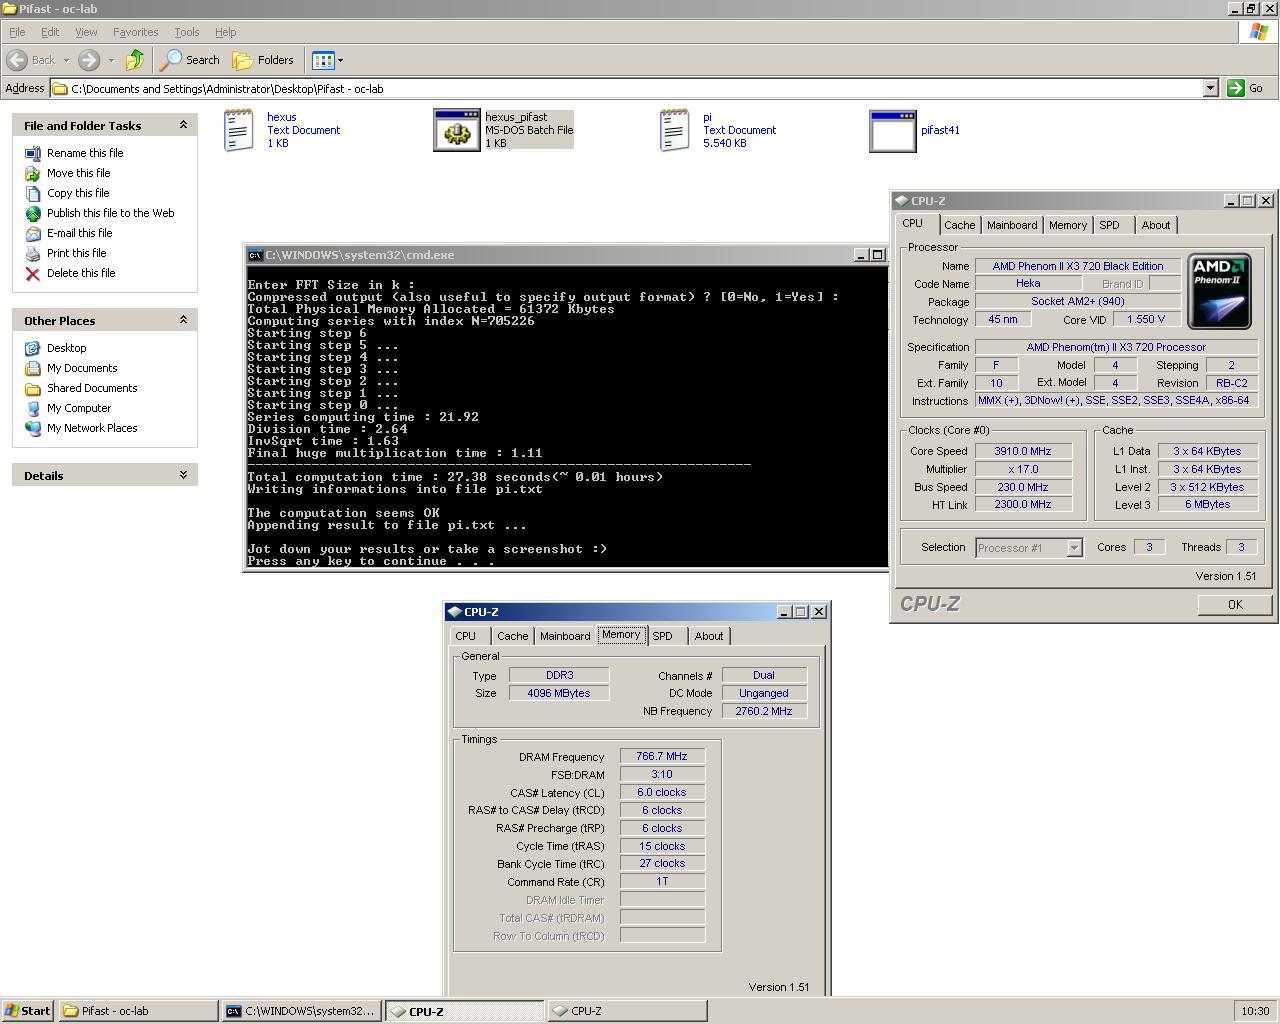This screenshot has width=1280, height=1024.
Task: Click the Delete this file red X icon
Action: pos(33,273)
